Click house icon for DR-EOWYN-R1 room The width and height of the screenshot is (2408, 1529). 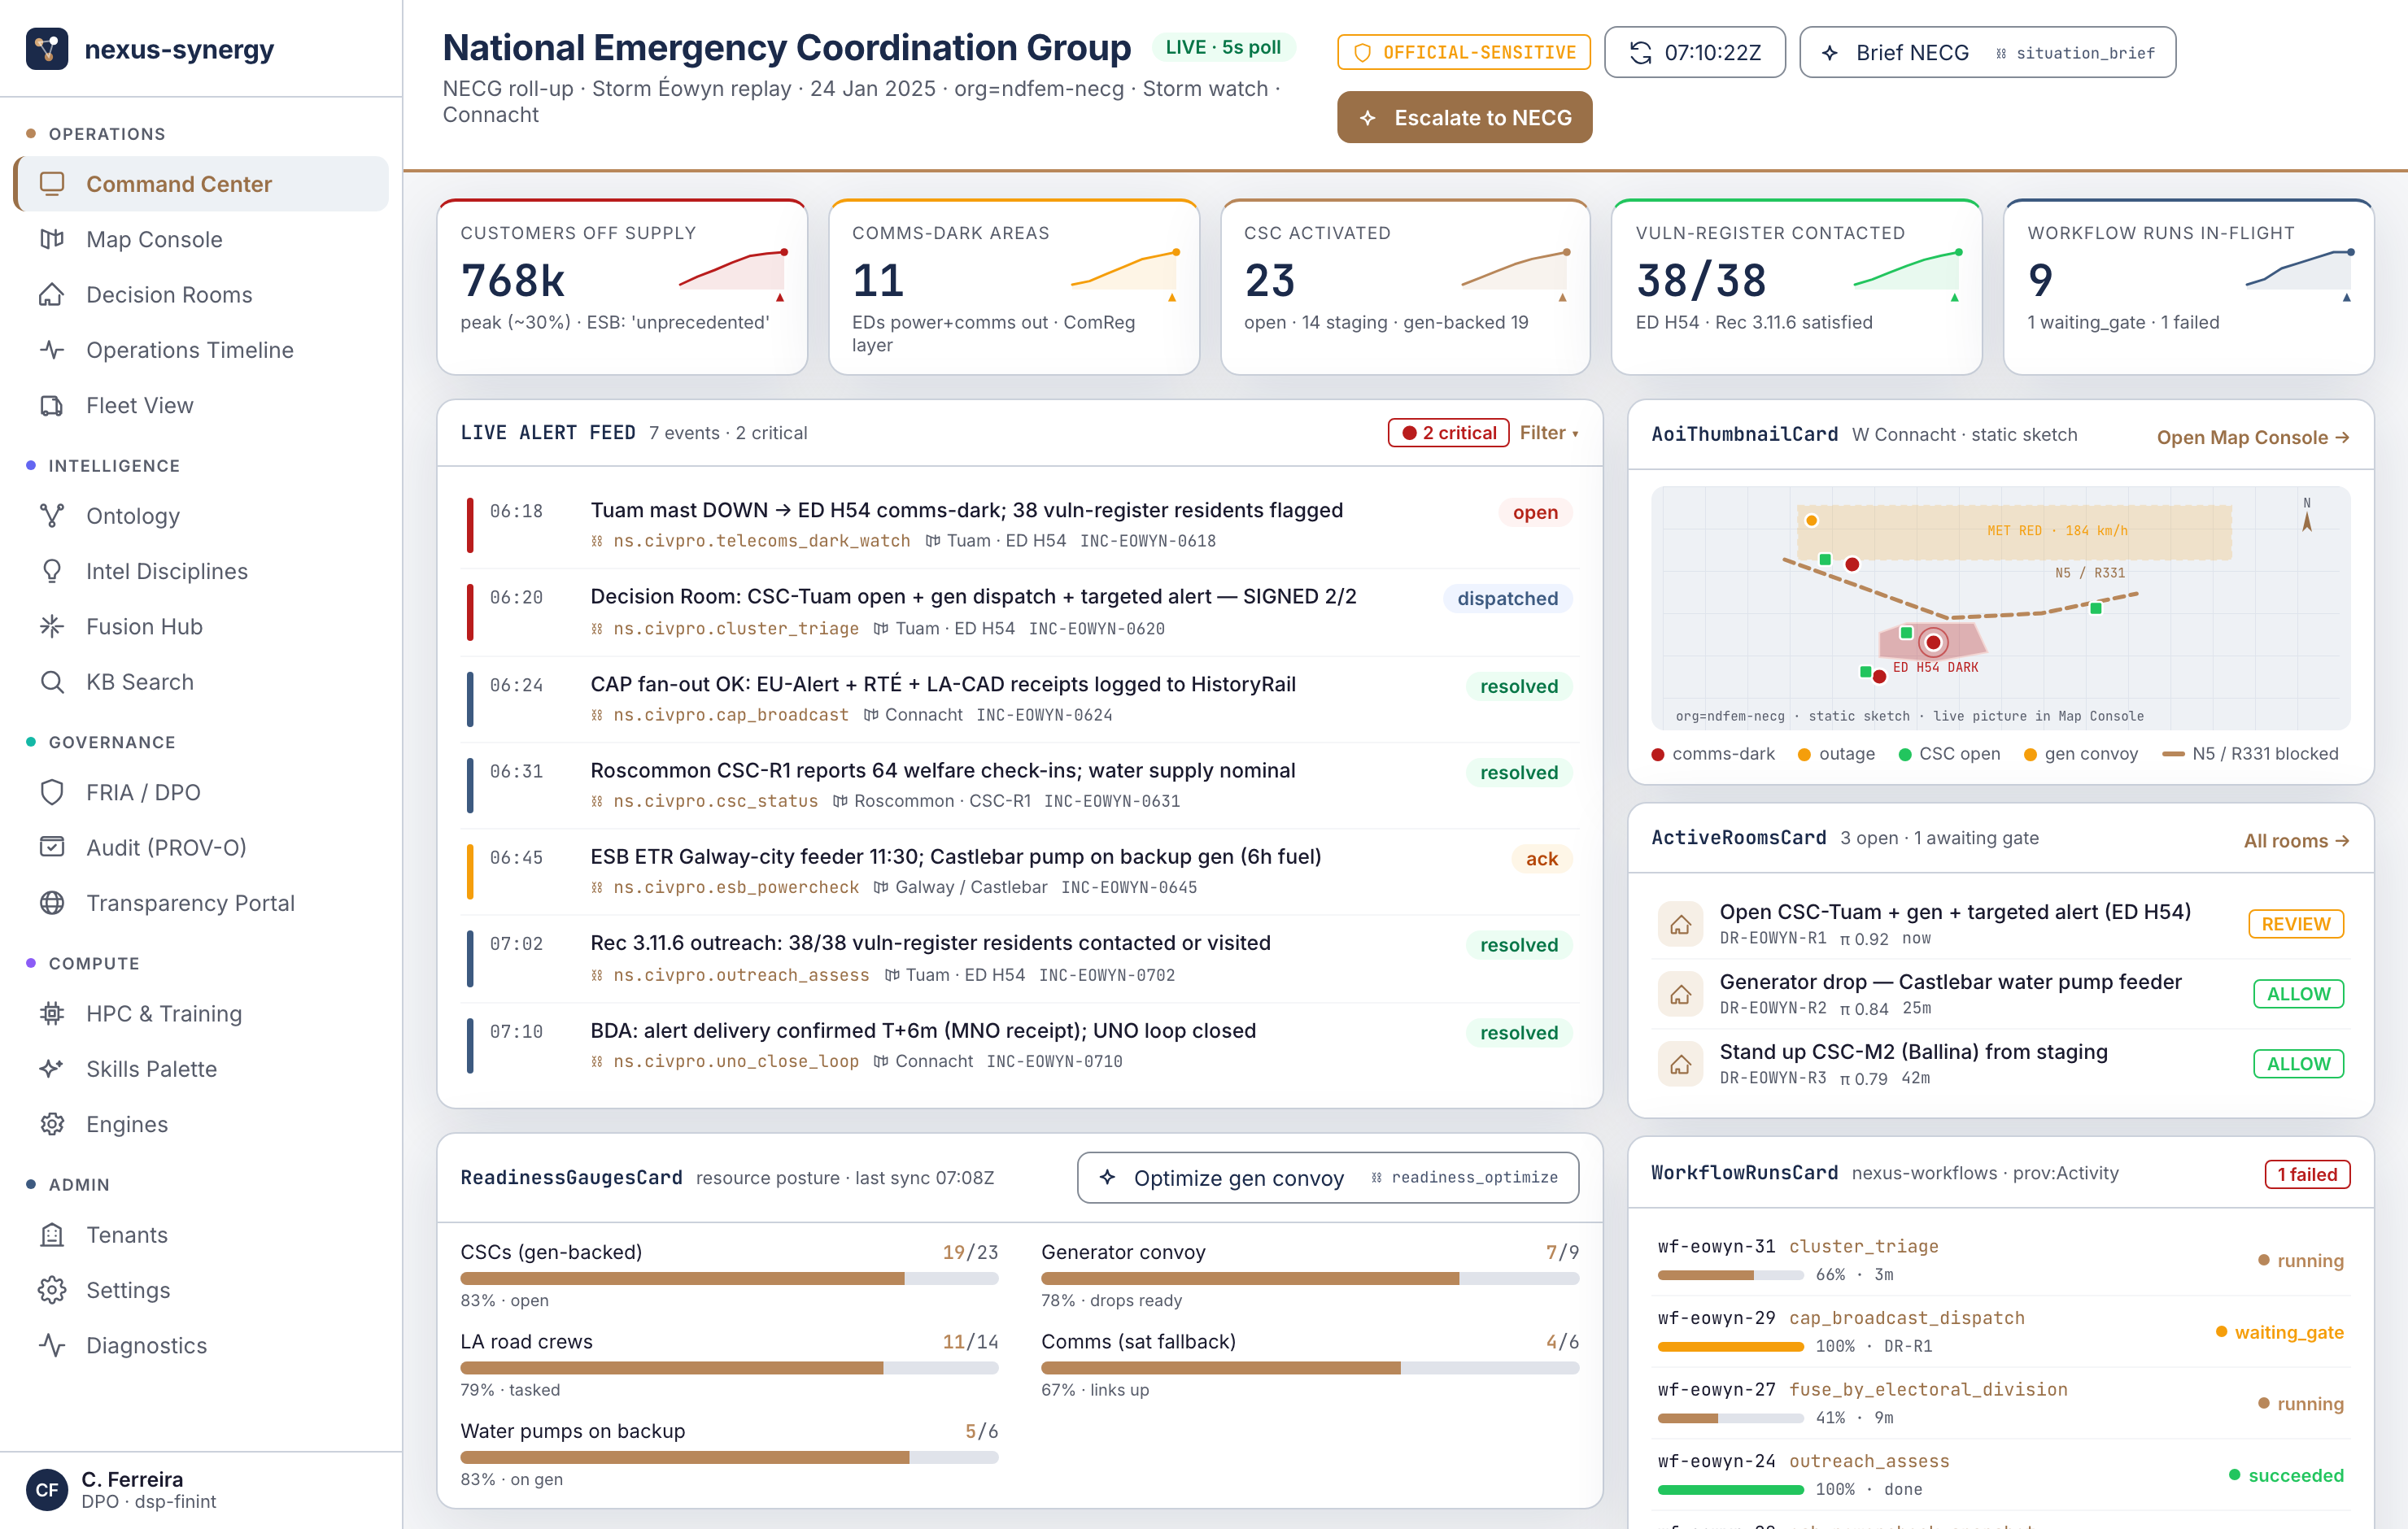point(1680,924)
